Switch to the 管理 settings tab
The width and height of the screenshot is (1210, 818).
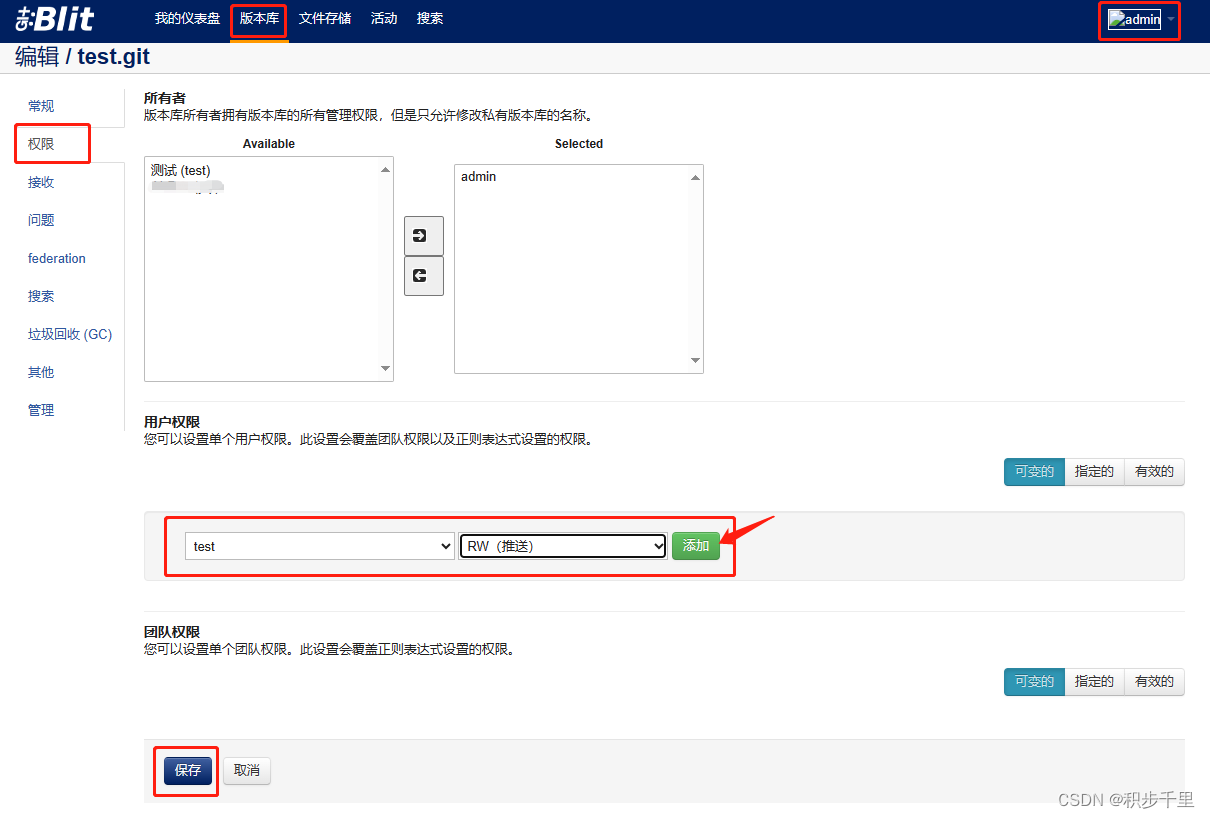(41, 410)
